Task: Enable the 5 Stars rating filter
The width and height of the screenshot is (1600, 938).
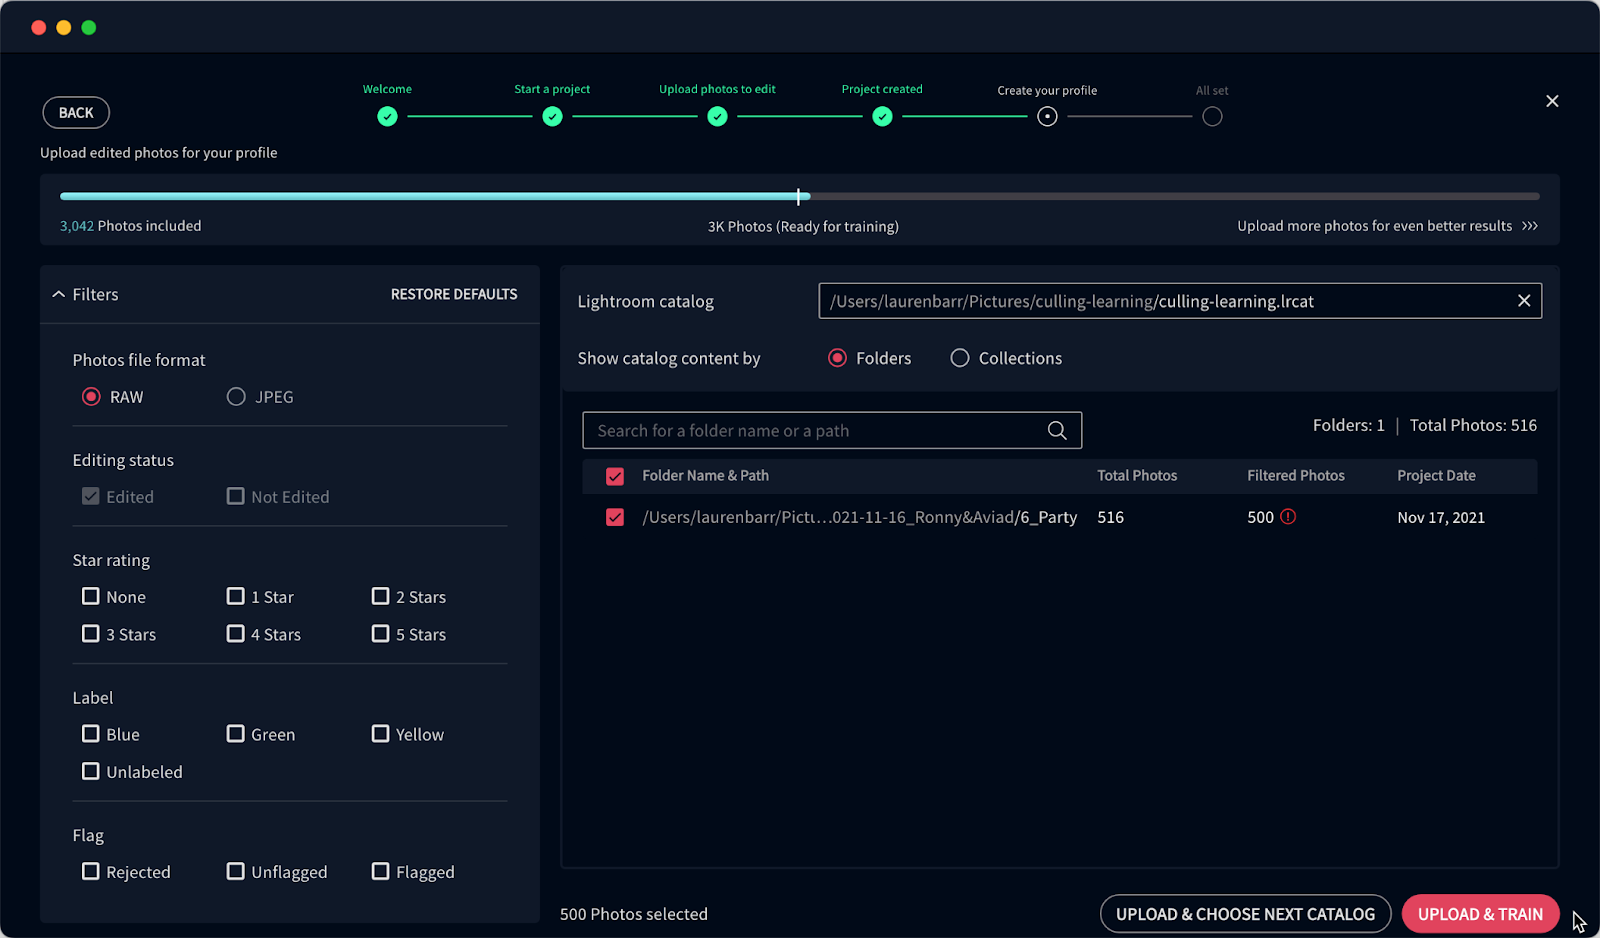Action: coord(381,634)
